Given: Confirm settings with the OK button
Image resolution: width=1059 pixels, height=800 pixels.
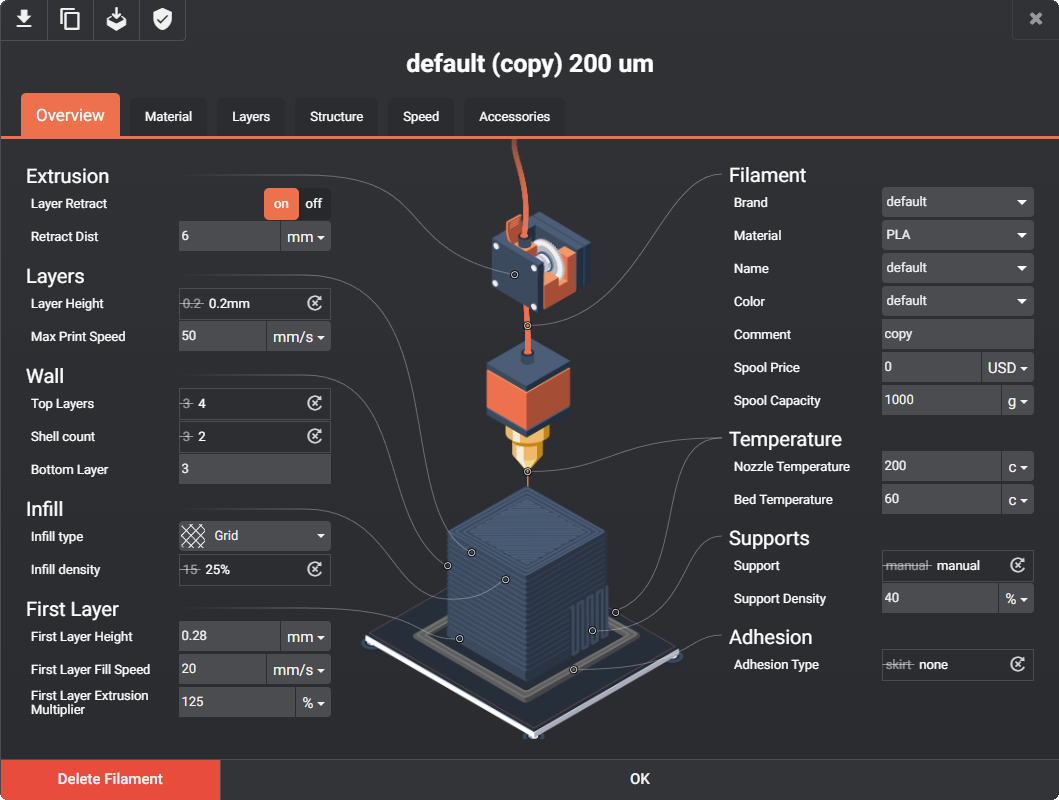Looking at the screenshot, I should point(640,779).
